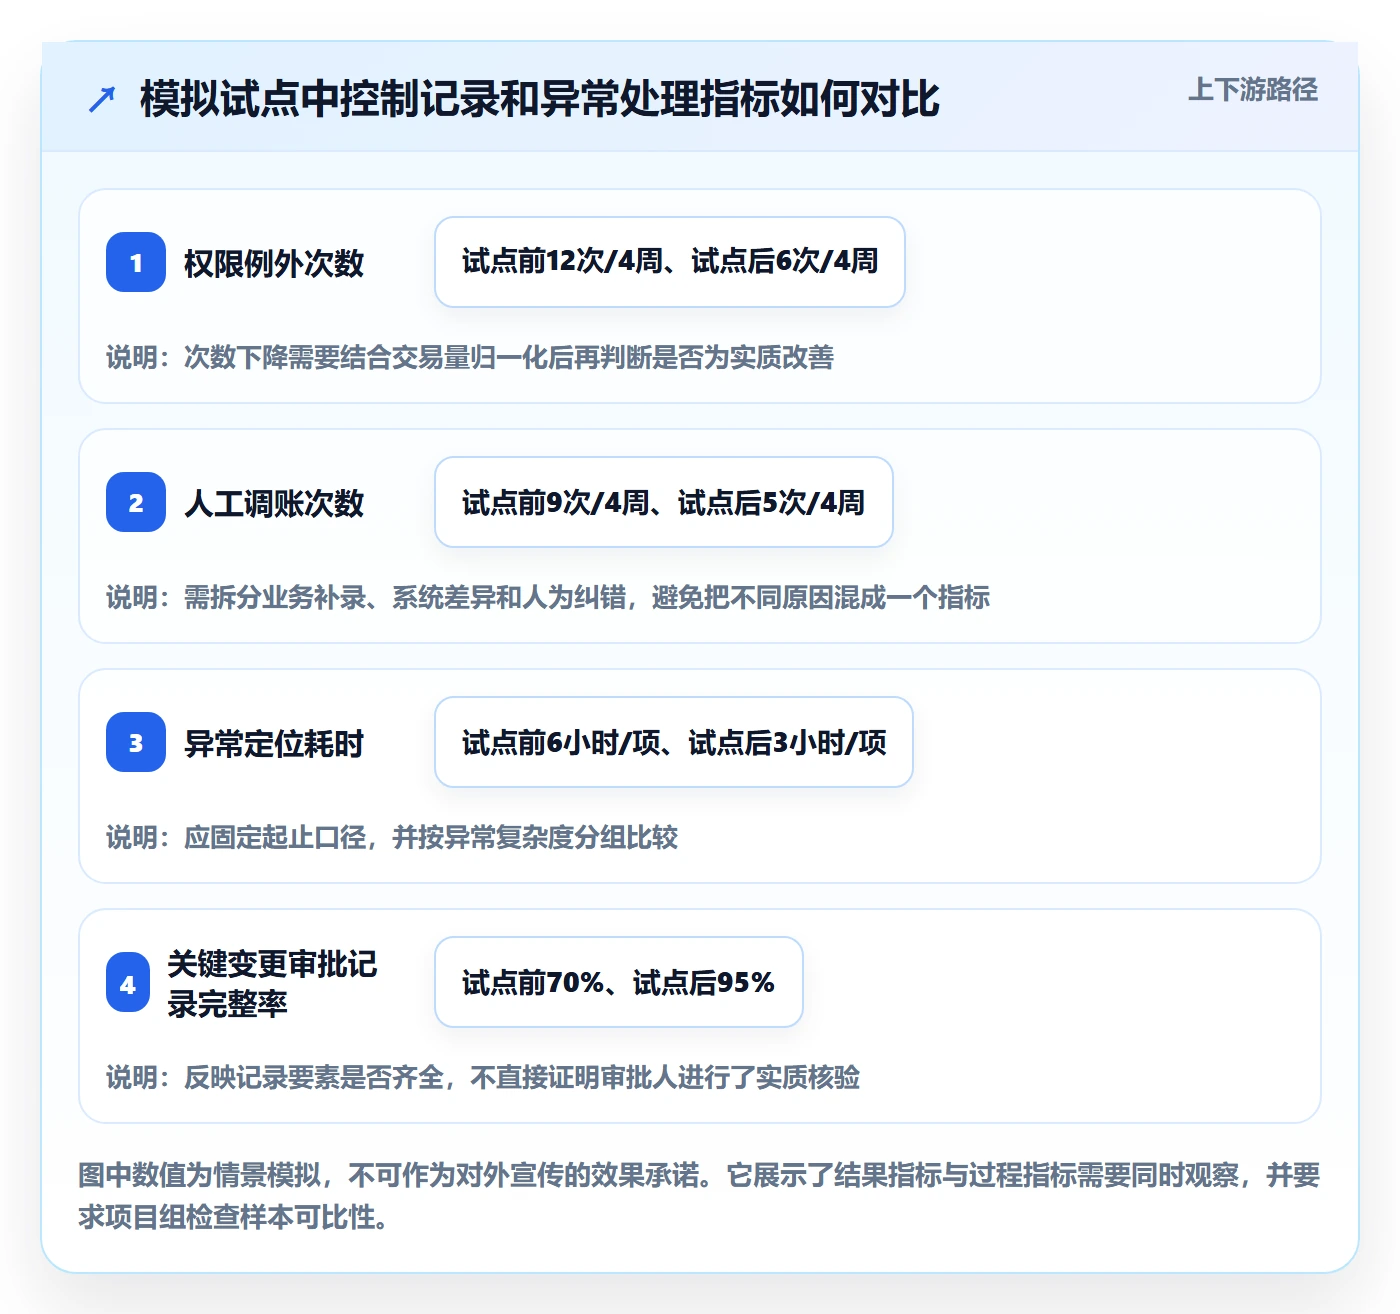Viewport: 1400px width, 1314px height.
Task: Select the title 模拟试点中控制记录和异常处理指标如何对比
Action: [540, 99]
